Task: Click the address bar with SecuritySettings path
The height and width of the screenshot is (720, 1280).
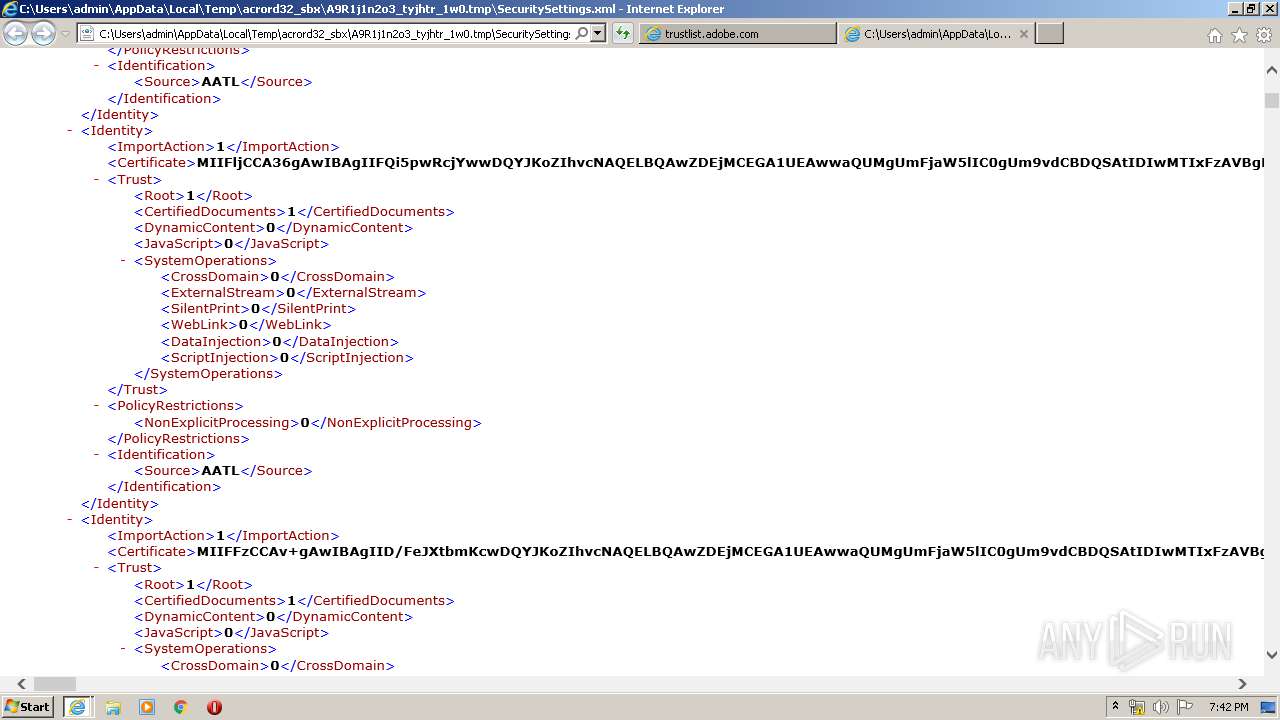Action: [x=335, y=33]
